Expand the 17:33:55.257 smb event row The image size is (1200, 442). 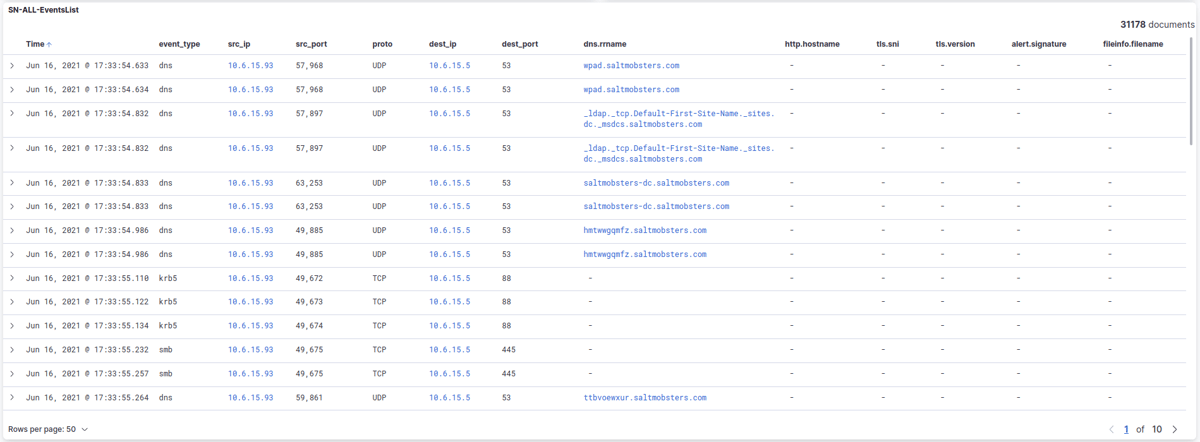click(x=12, y=373)
